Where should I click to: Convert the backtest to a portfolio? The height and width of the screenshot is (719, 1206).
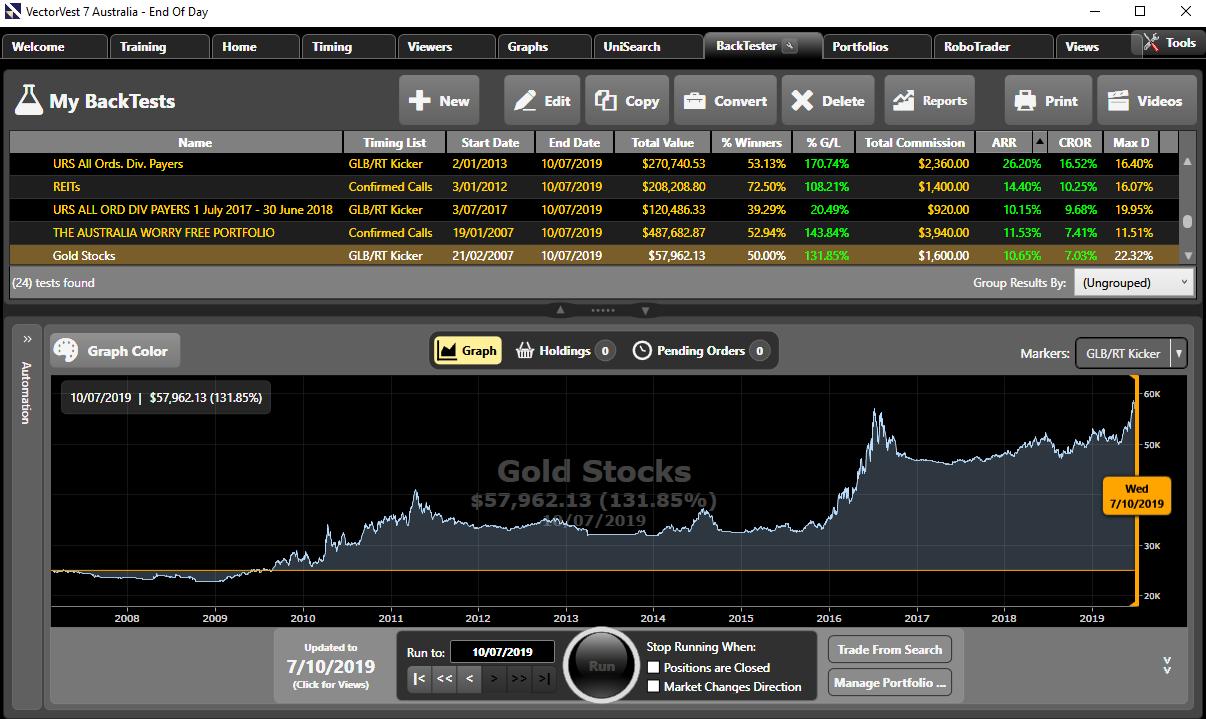pyautogui.click(x=726, y=101)
